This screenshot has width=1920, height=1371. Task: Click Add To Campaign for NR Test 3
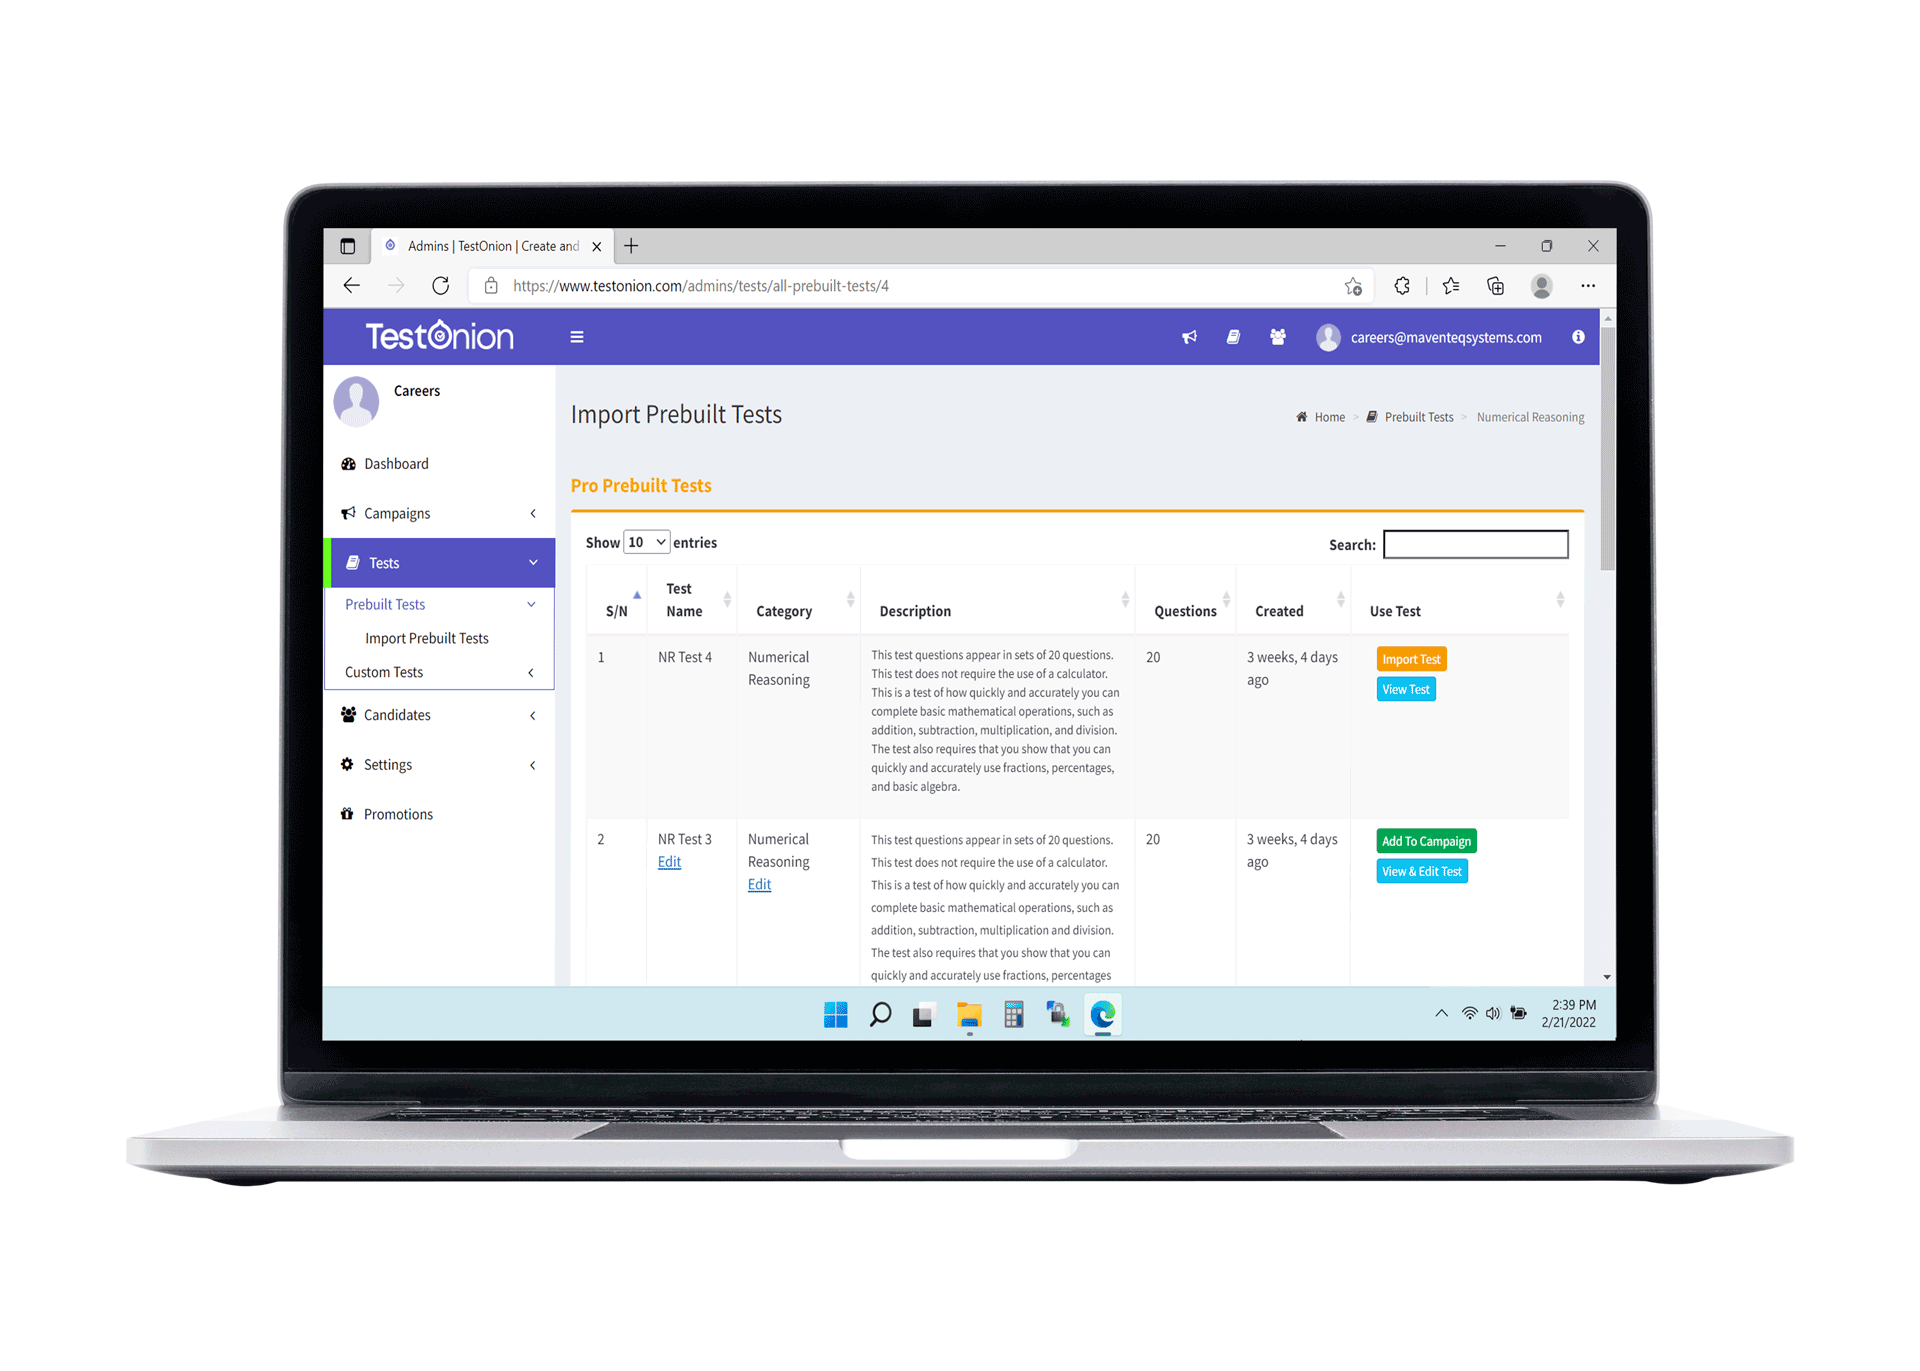point(1426,841)
